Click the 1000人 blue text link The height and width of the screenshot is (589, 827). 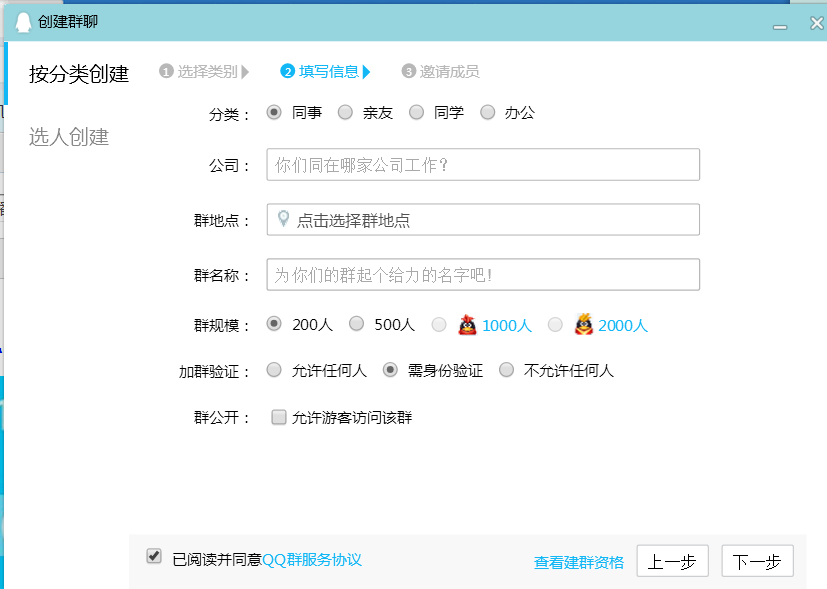tap(507, 325)
